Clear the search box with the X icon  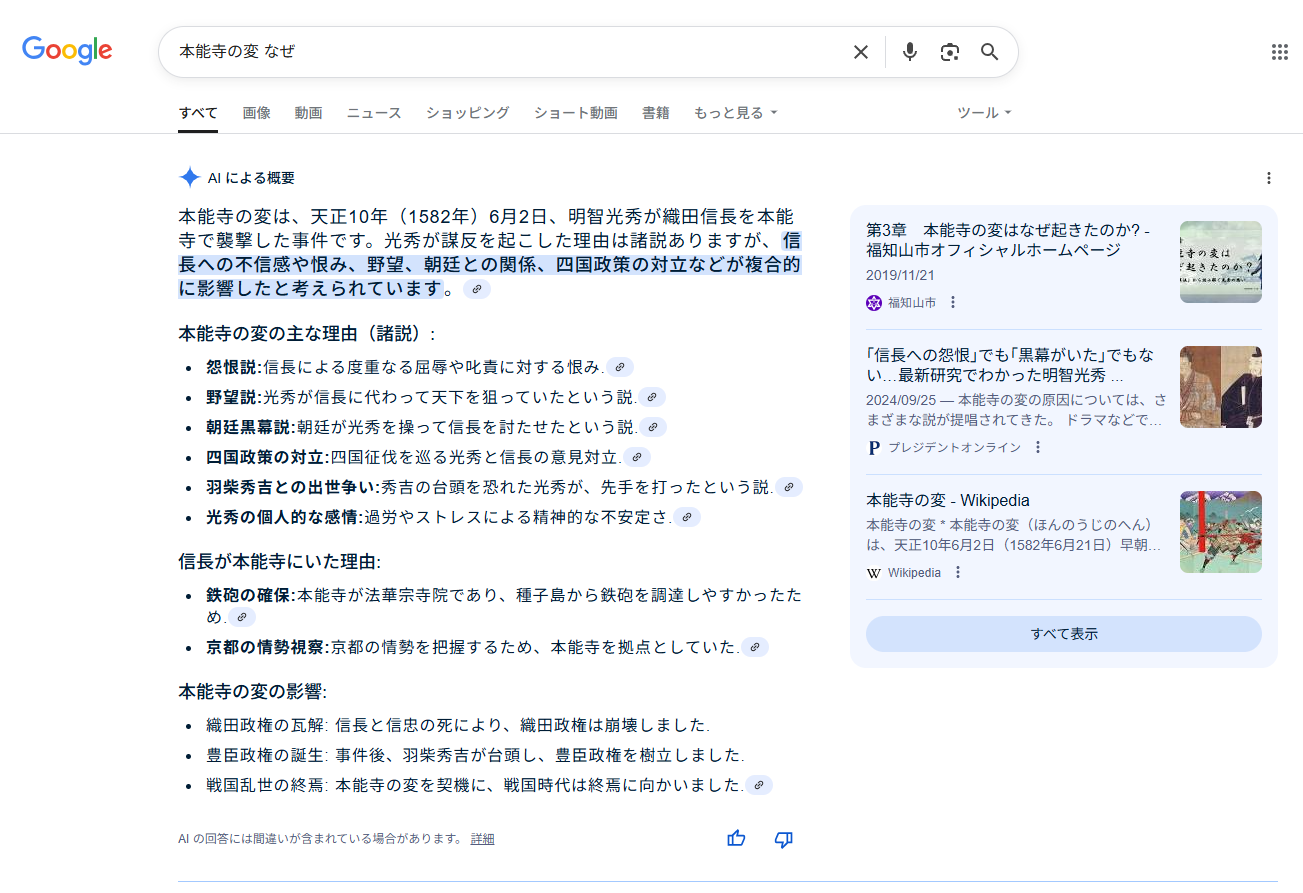click(860, 52)
